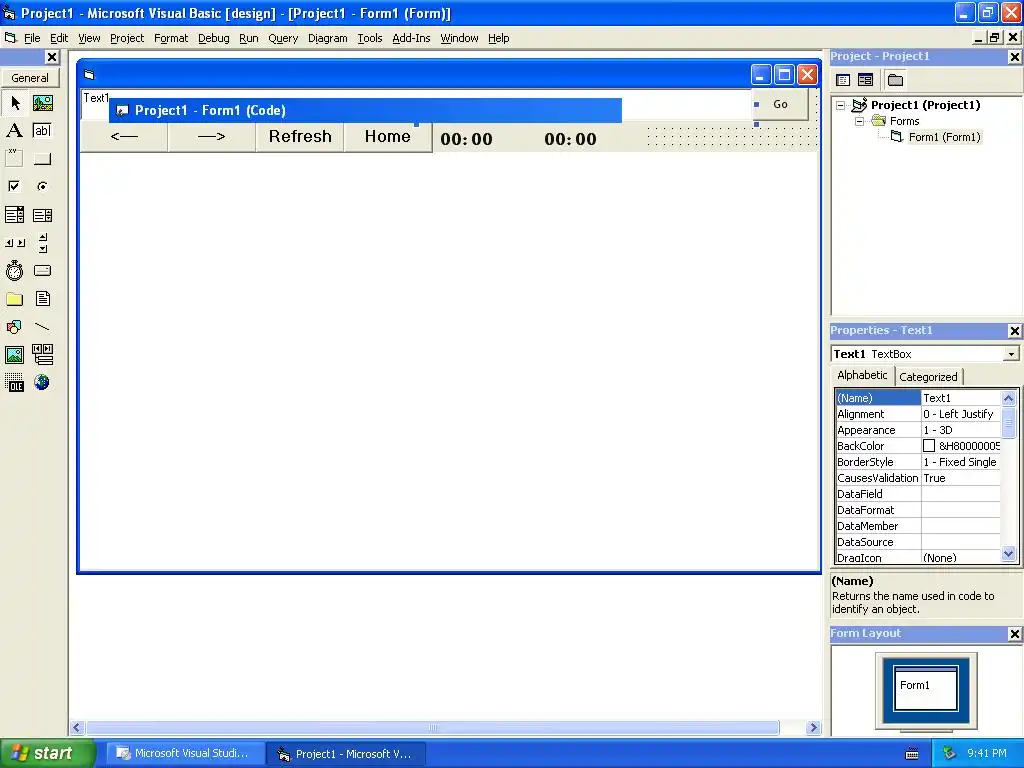
Task: Click the Refresh button on form
Action: point(300,136)
